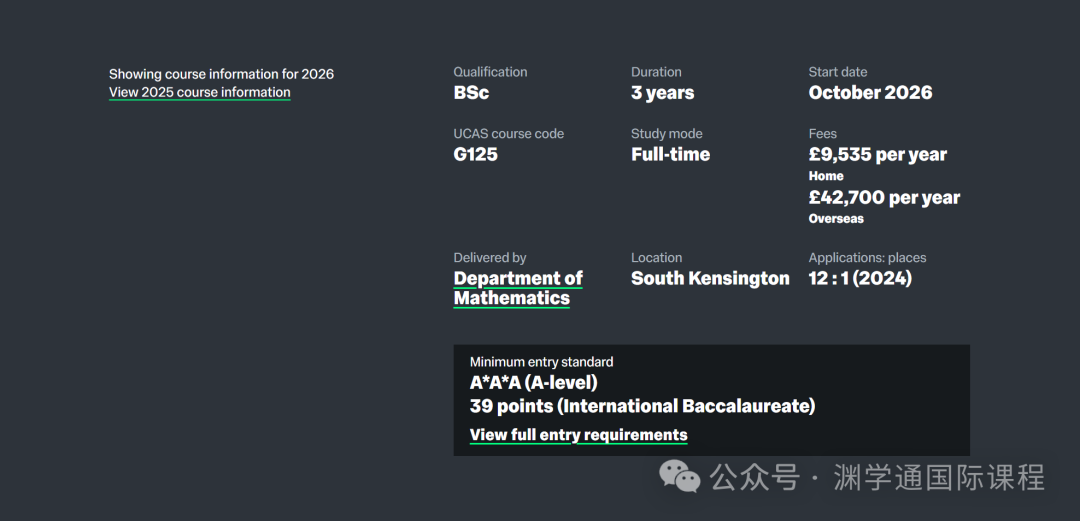Select the A*A*A (A-level) entry standard

533,383
